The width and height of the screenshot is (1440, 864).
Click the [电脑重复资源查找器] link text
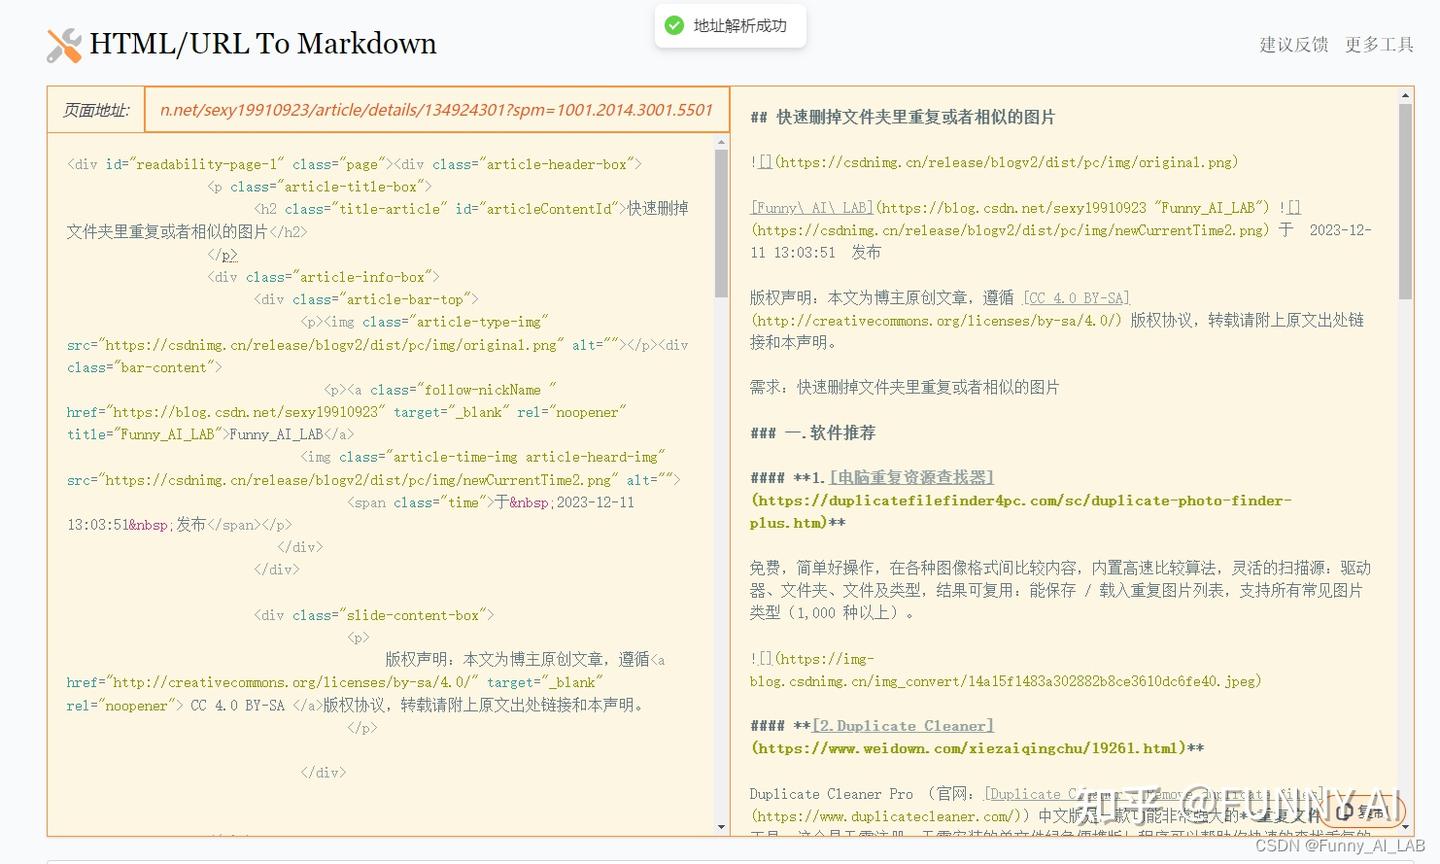[911, 478]
